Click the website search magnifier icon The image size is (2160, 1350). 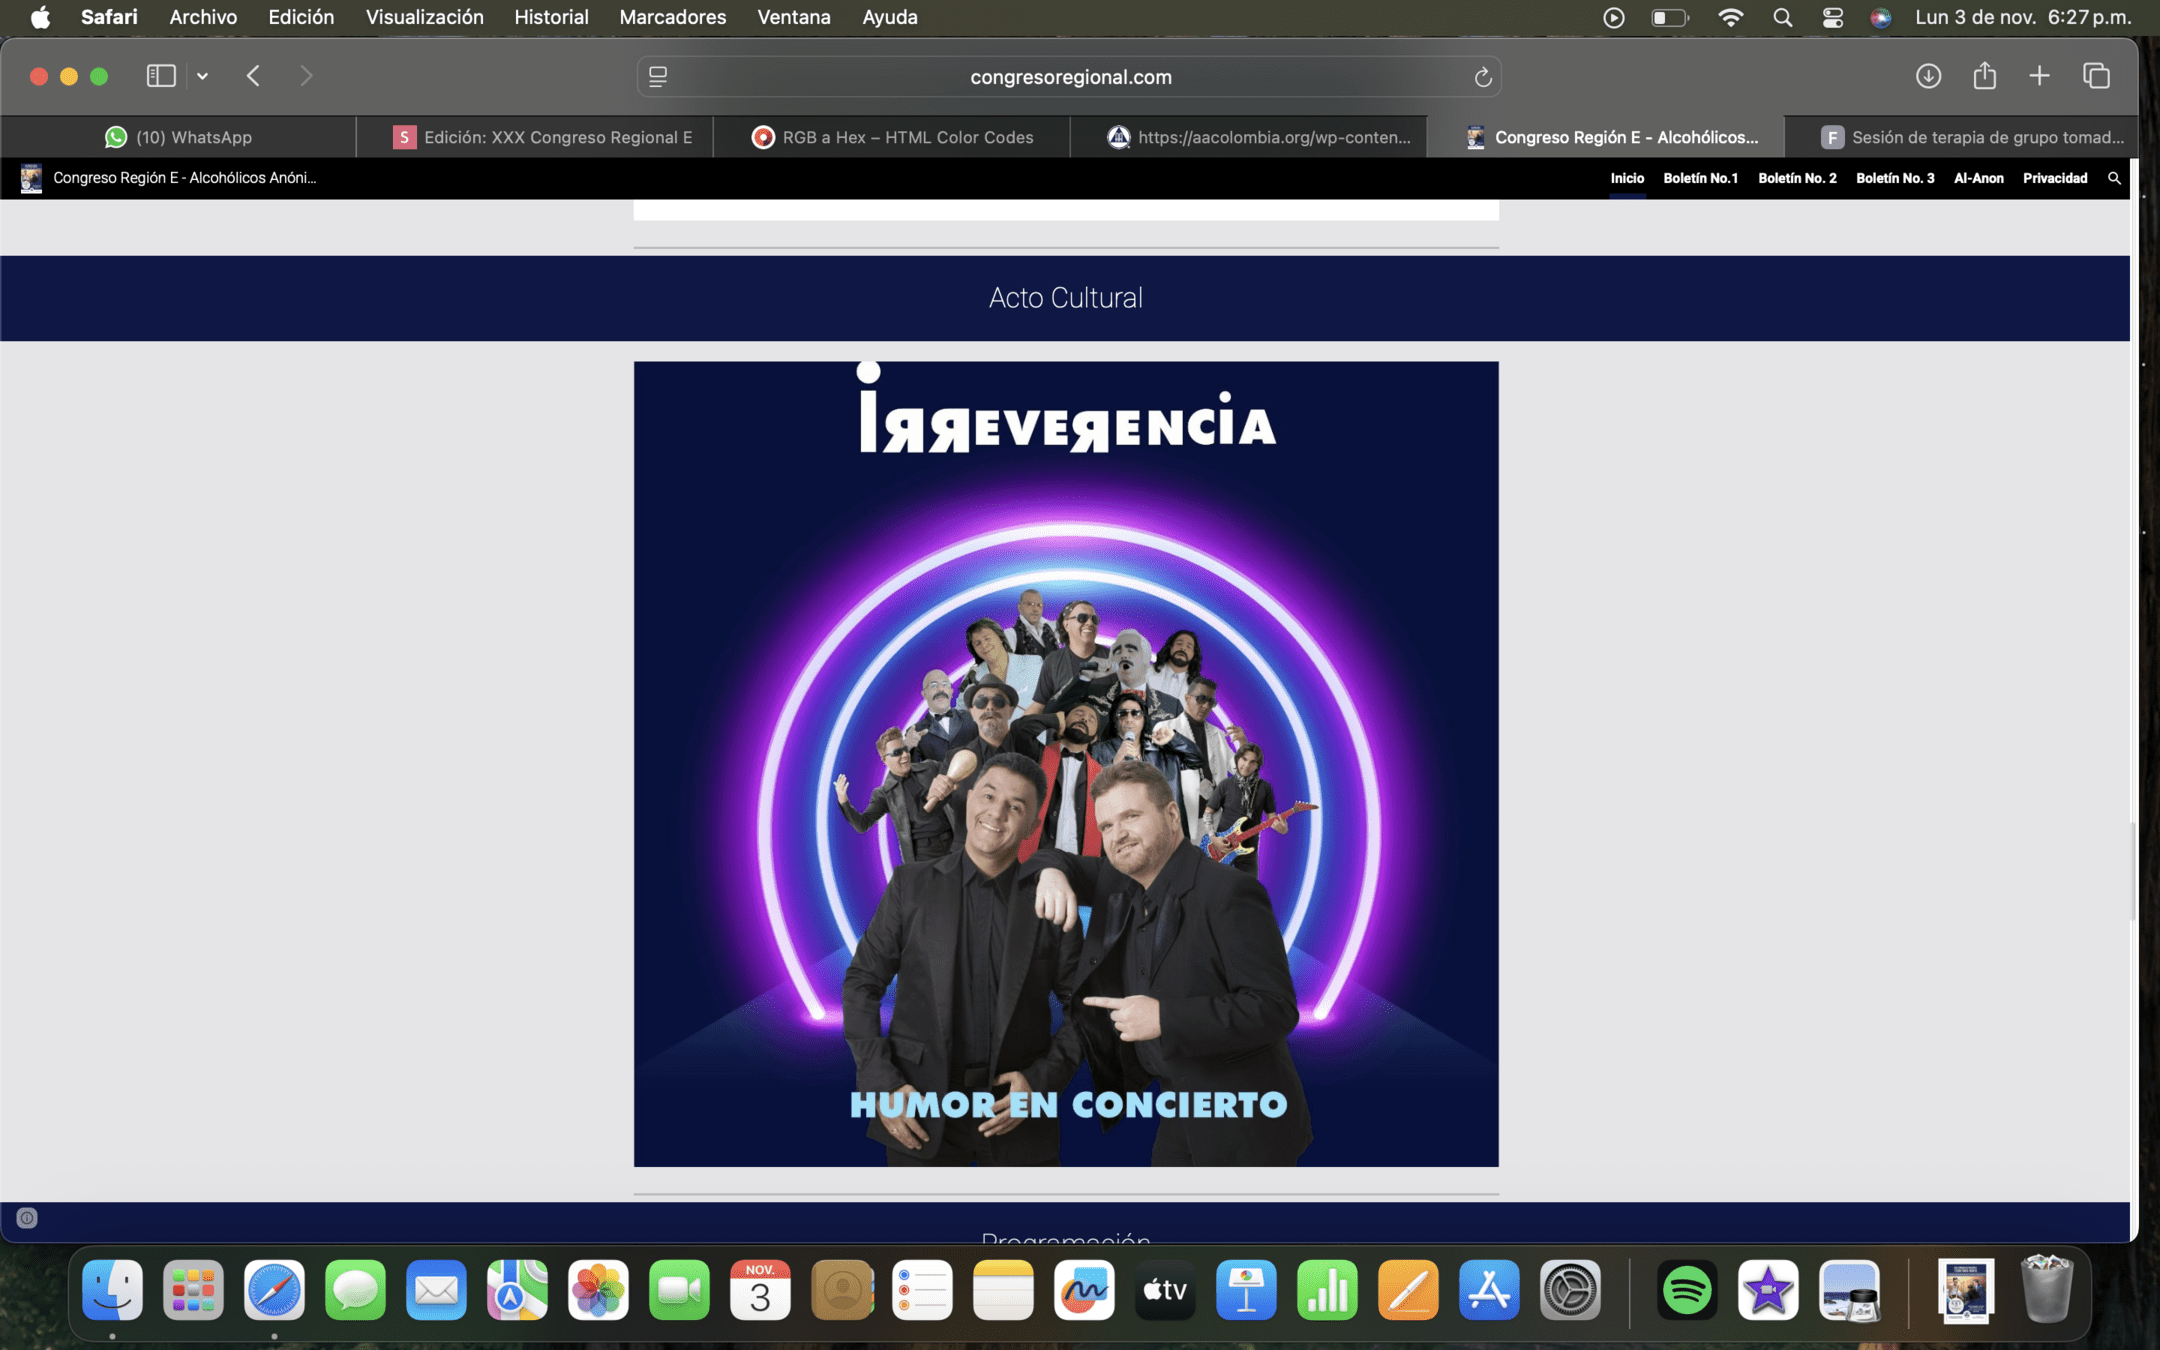2114,178
